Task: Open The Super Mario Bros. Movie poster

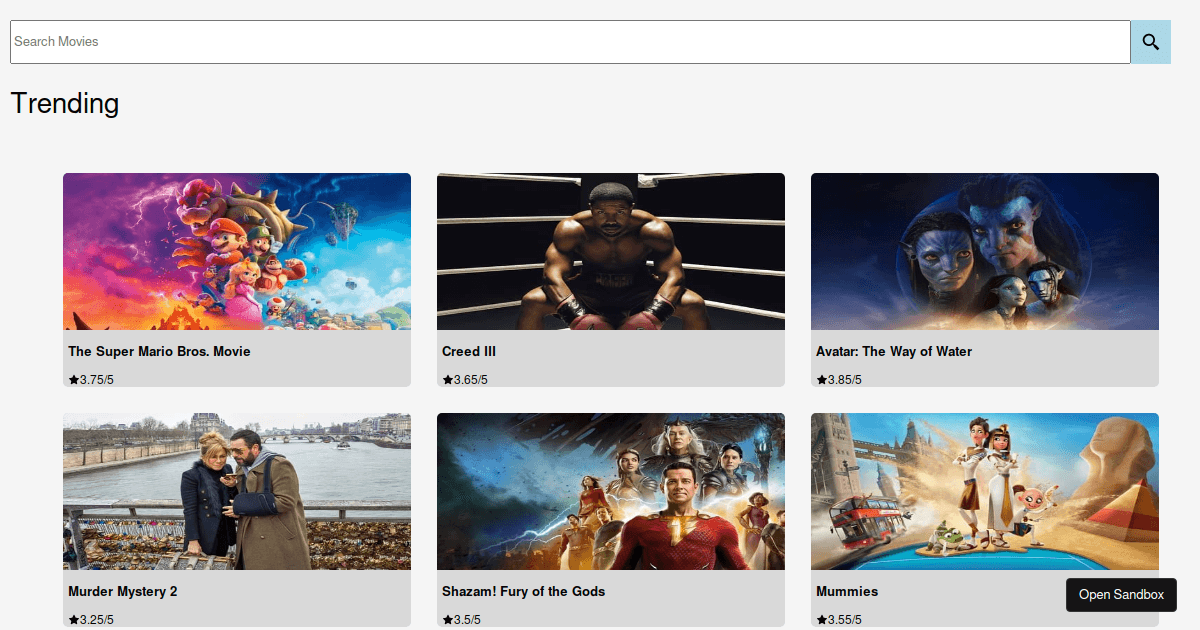Action: (237, 251)
